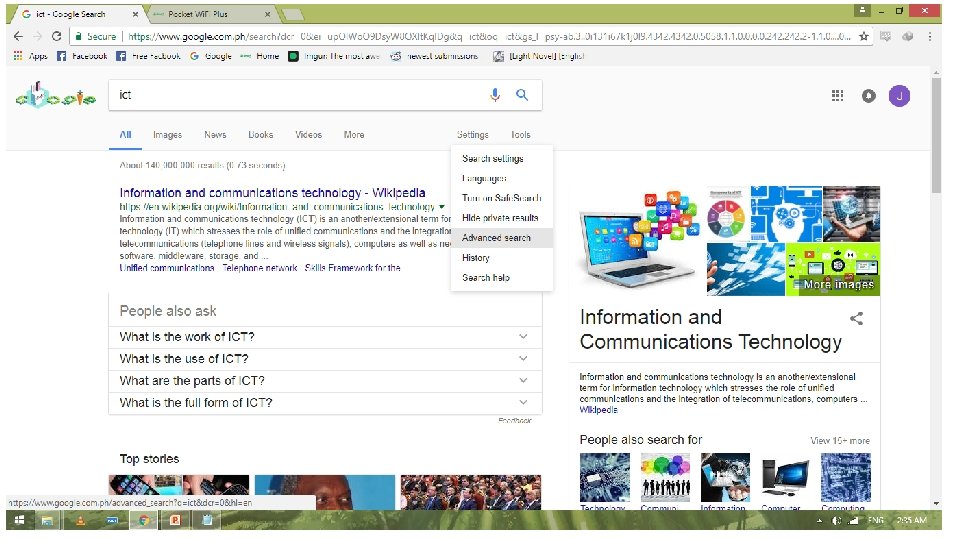Click the Wikipedia link in knowledge panel
960x540 pixels.
[x=598, y=410]
